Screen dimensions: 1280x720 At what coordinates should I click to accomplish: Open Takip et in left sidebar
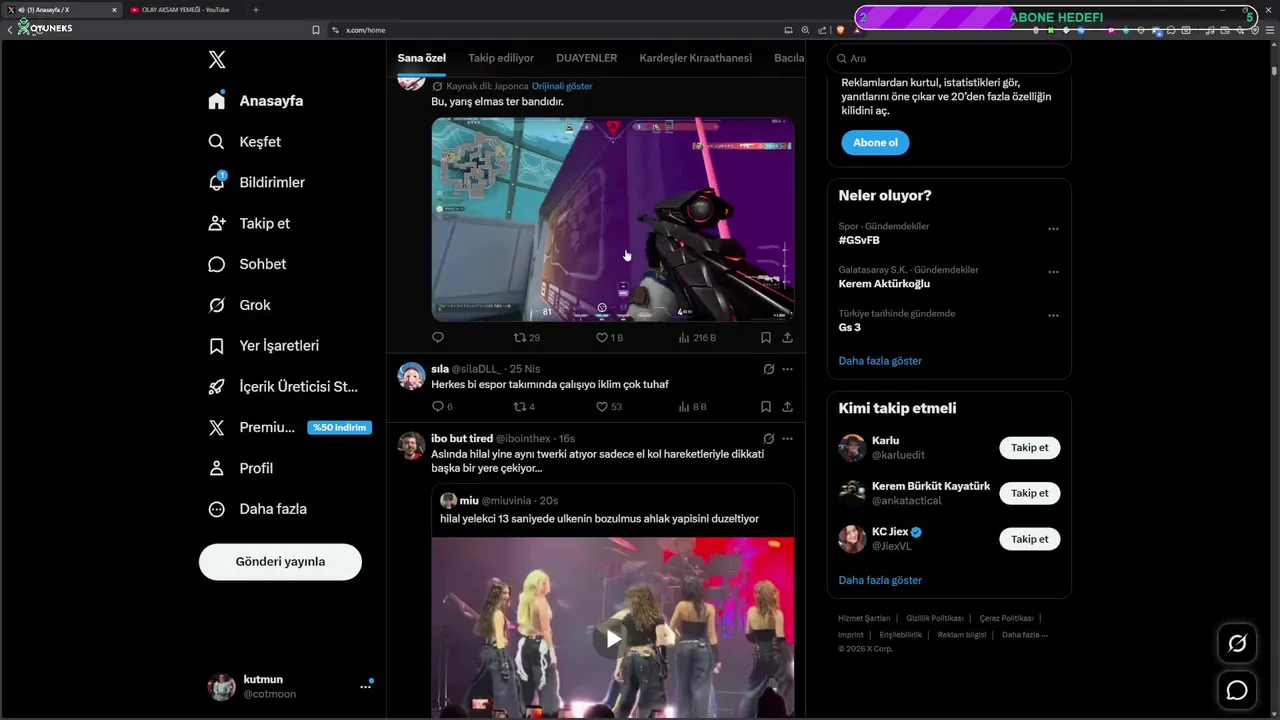point(249,223)
